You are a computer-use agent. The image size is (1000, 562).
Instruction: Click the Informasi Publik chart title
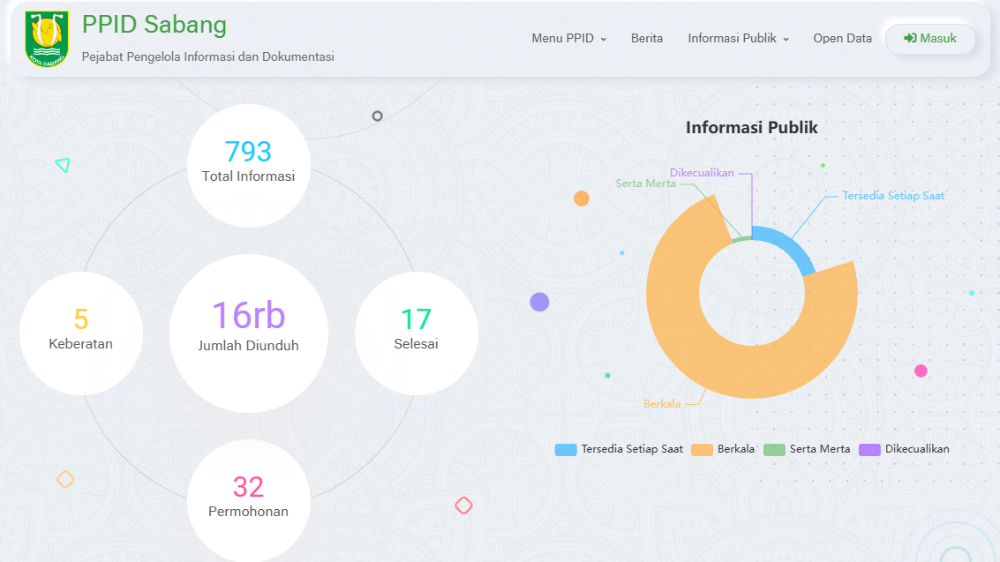751,128
